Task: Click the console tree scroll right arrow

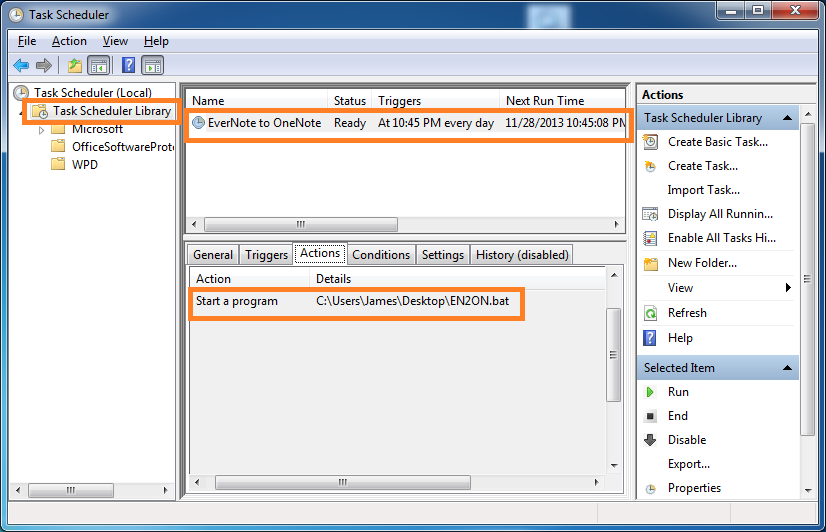Action: pos(165,490)
